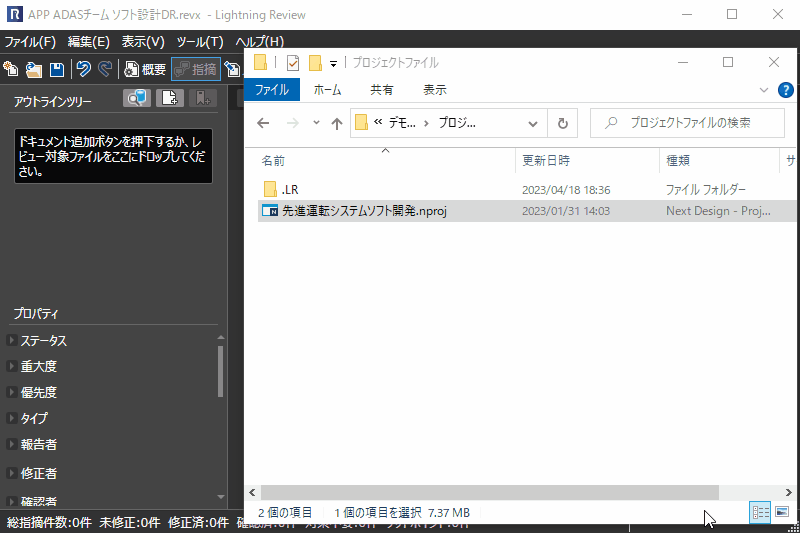This screenshot has height=533, width=800.
Task: Open the Explorer ホーム ribbon tab
Action: [327, 90]
